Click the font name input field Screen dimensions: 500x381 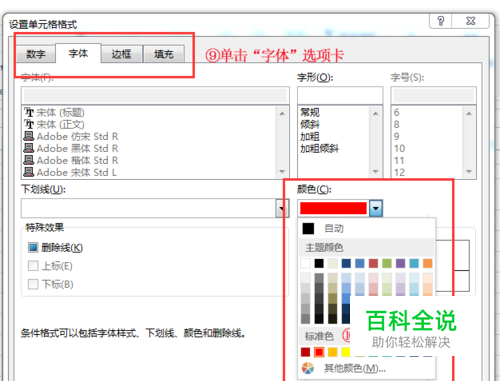(x=155, y=96)
